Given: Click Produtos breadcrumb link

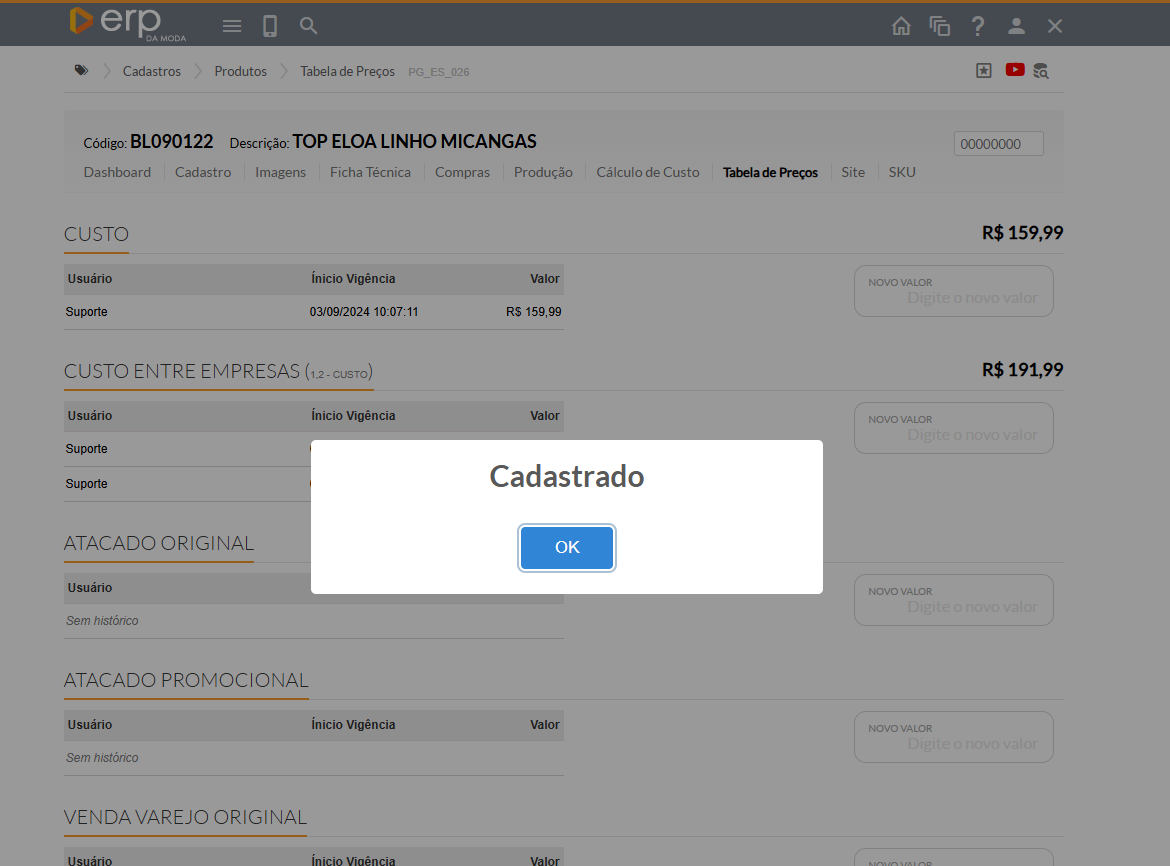Looking at the screenshot, I should click(x=240, y=71).
